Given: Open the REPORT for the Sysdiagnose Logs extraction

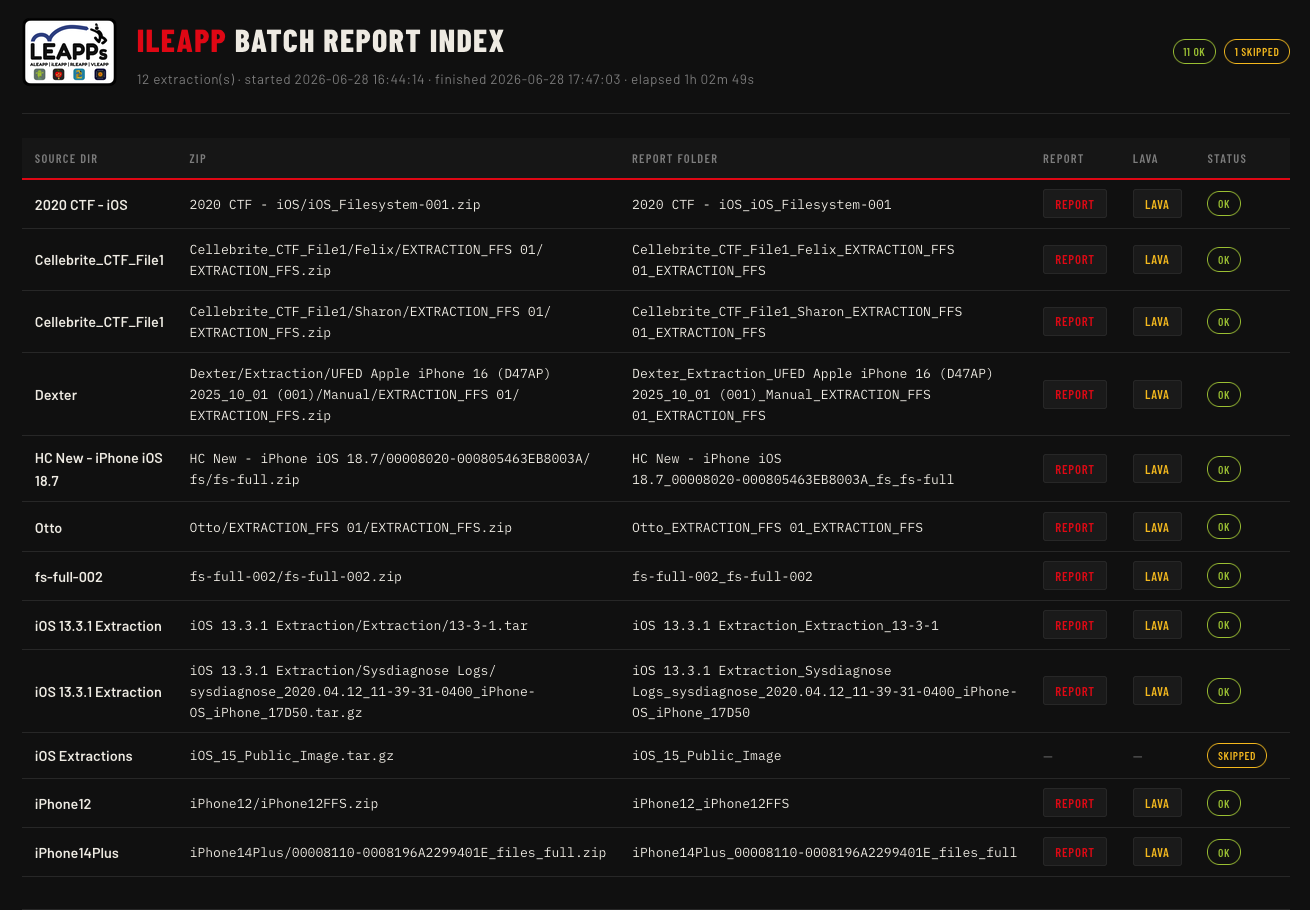Looking at the screenshot, I should (1075, 691).
